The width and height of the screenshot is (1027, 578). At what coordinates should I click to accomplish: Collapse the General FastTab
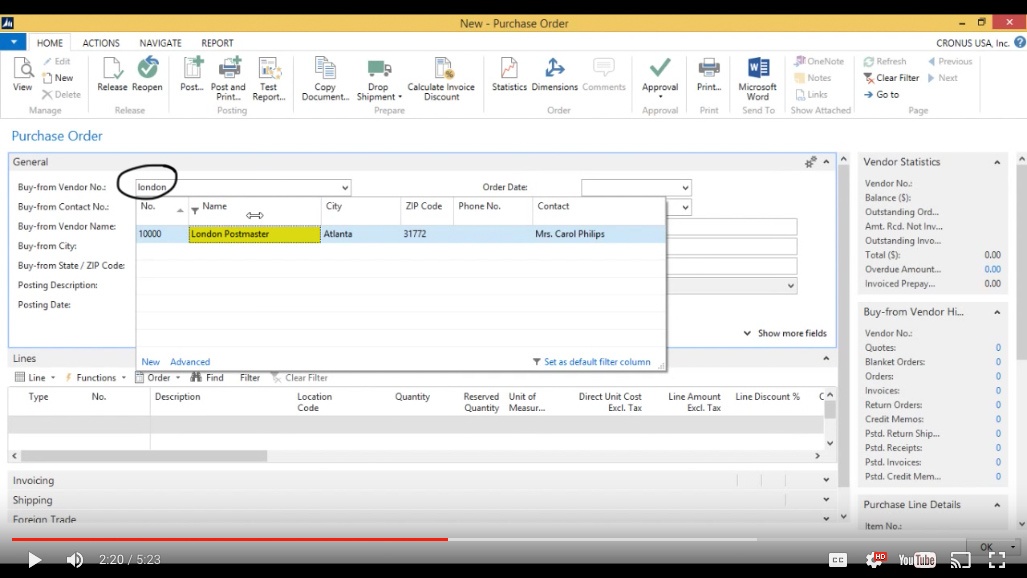point(826,162)
